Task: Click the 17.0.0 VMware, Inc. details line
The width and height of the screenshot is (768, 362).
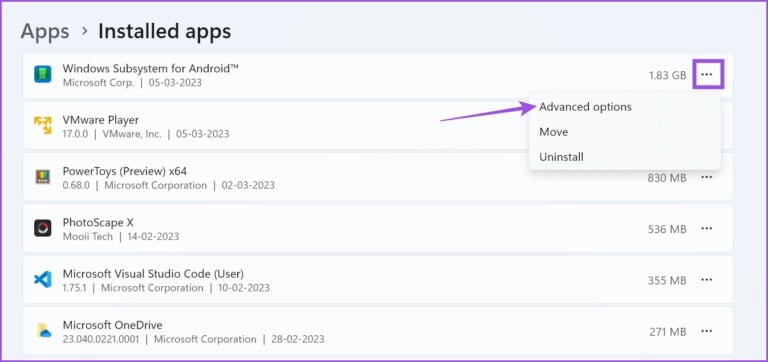Action: (x=146, y=134)
